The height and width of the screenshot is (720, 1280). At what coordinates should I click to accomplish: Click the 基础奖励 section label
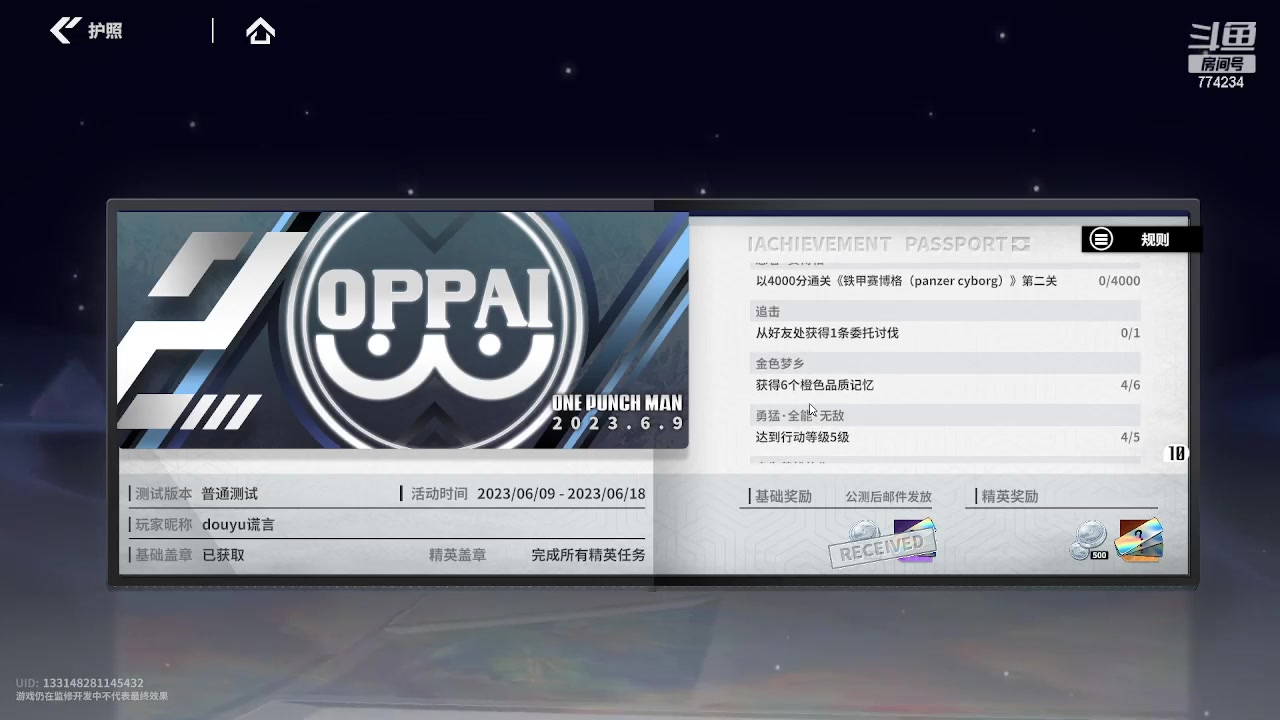[x=783, y=496]
